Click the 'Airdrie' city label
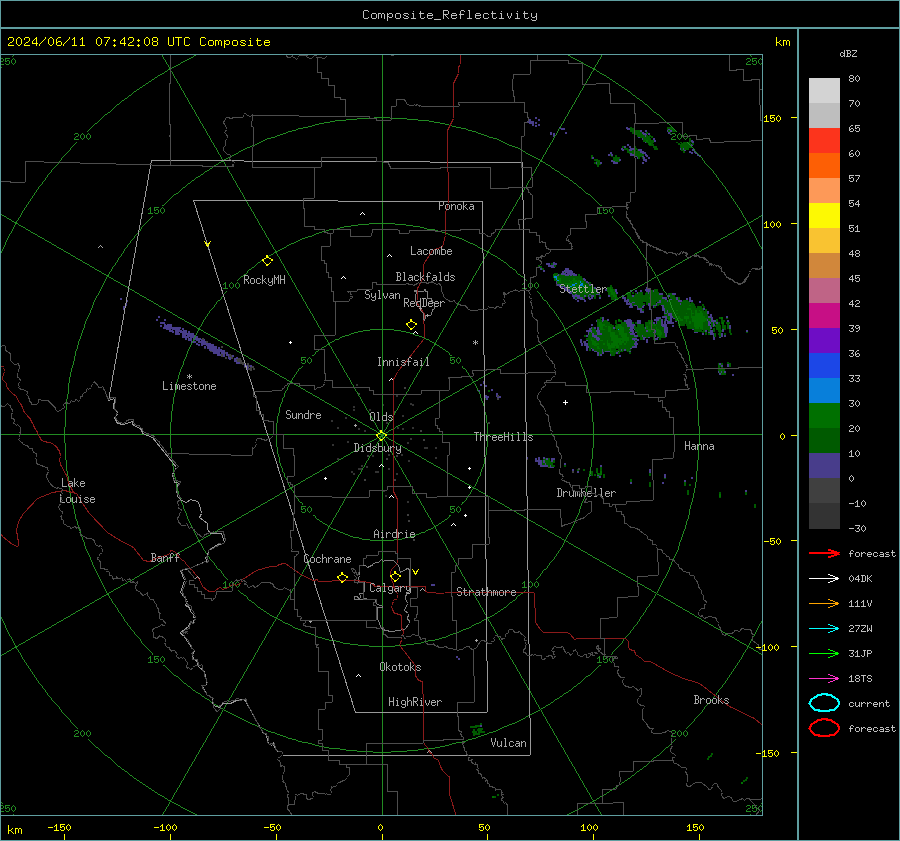The image size is (900, 841). click(x=394, y=534)
